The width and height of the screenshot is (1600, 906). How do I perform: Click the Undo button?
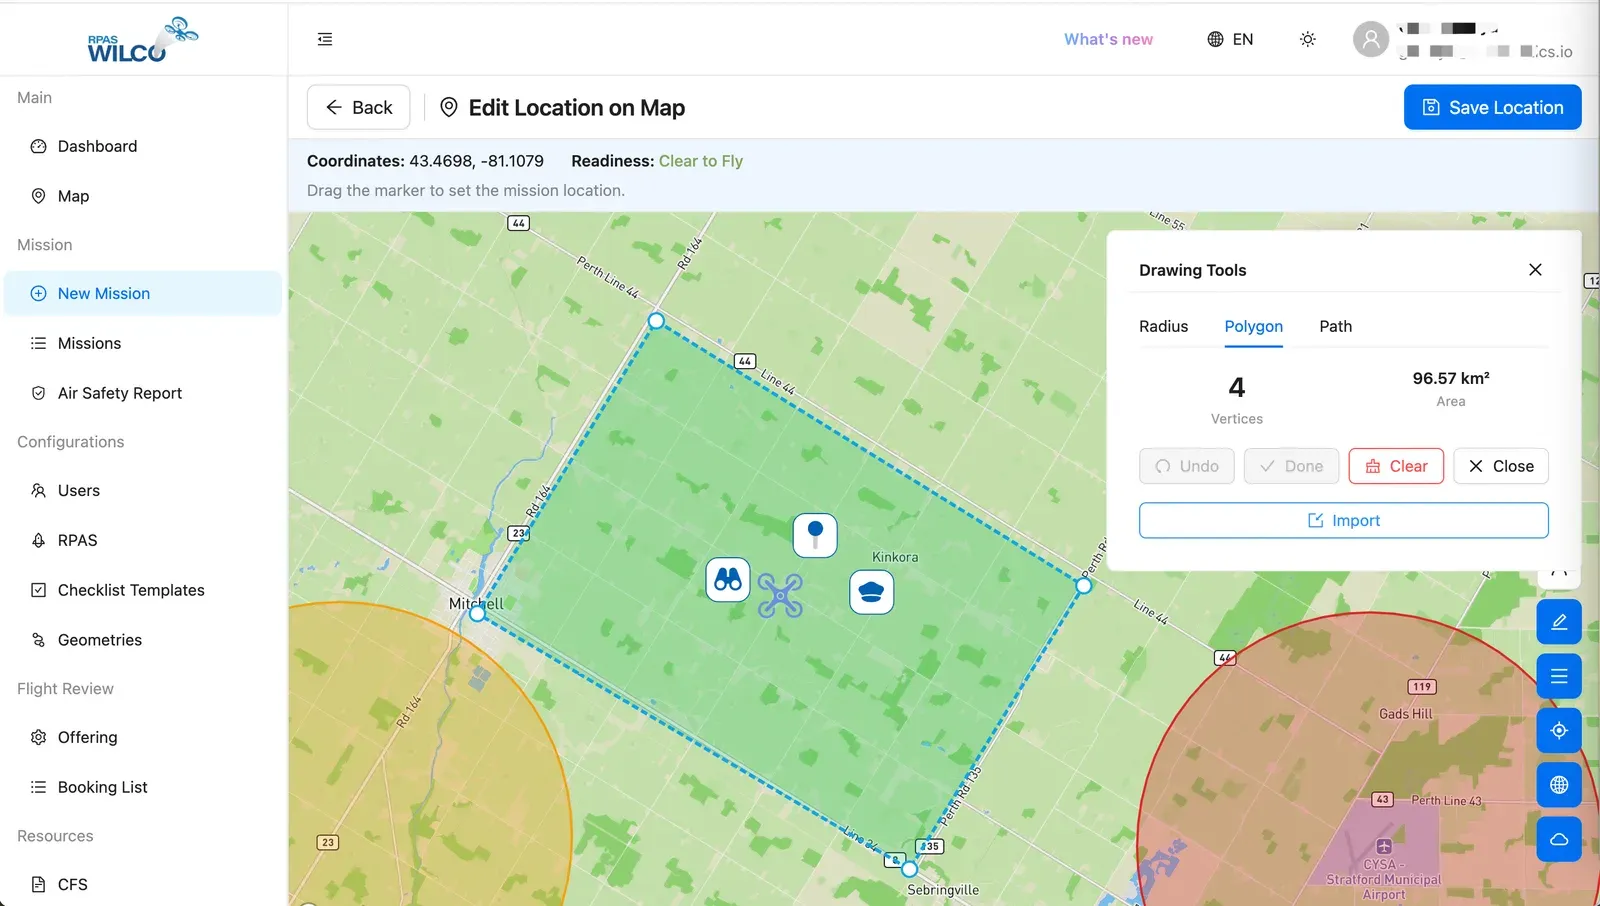[1187, 466]
